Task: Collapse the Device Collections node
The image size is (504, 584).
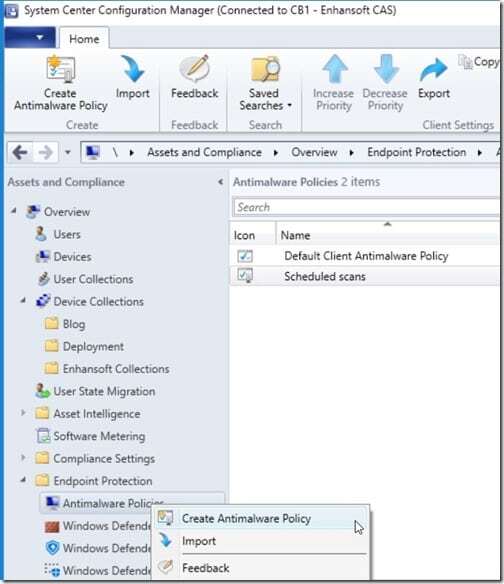Action: pos(23,301)
